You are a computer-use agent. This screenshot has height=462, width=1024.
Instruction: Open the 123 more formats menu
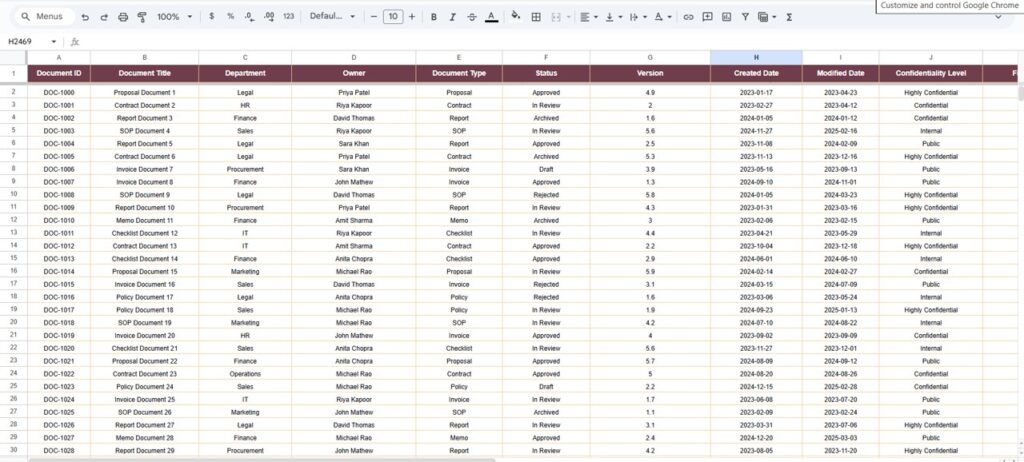tap(289, 17)
